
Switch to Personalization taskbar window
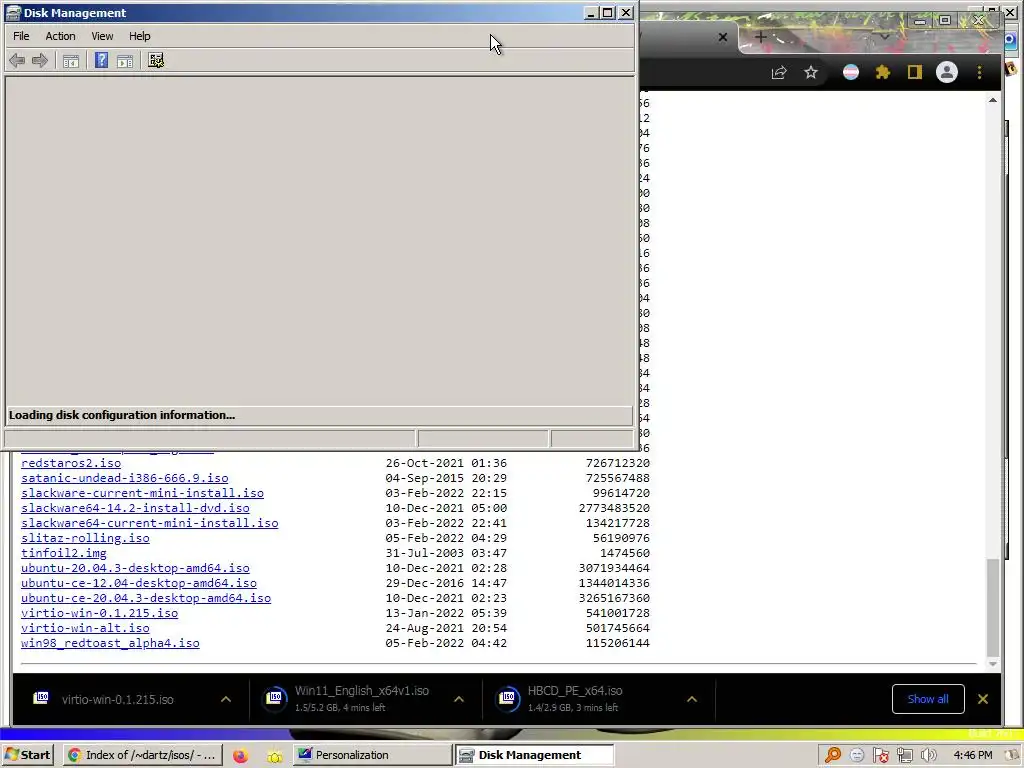[372, 755]
